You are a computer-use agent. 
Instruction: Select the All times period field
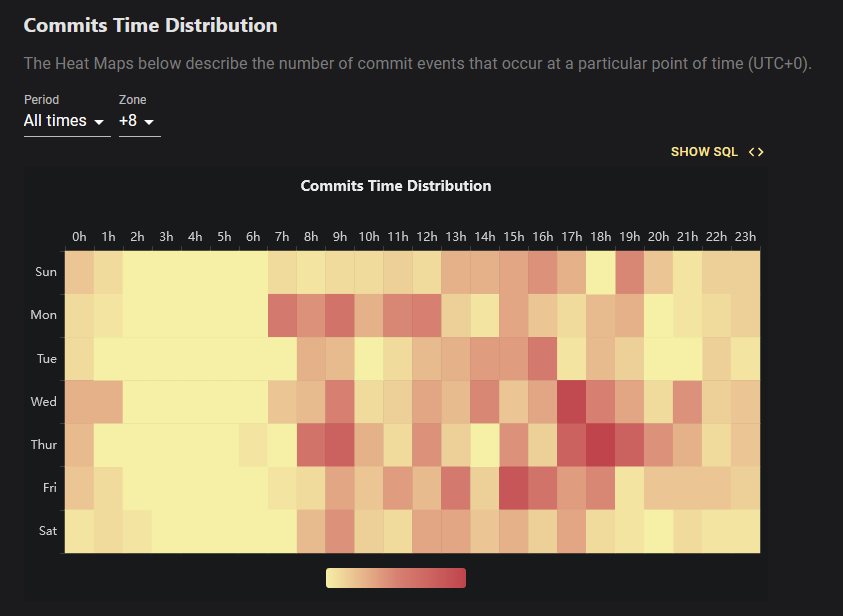click(x=67, y=121)
